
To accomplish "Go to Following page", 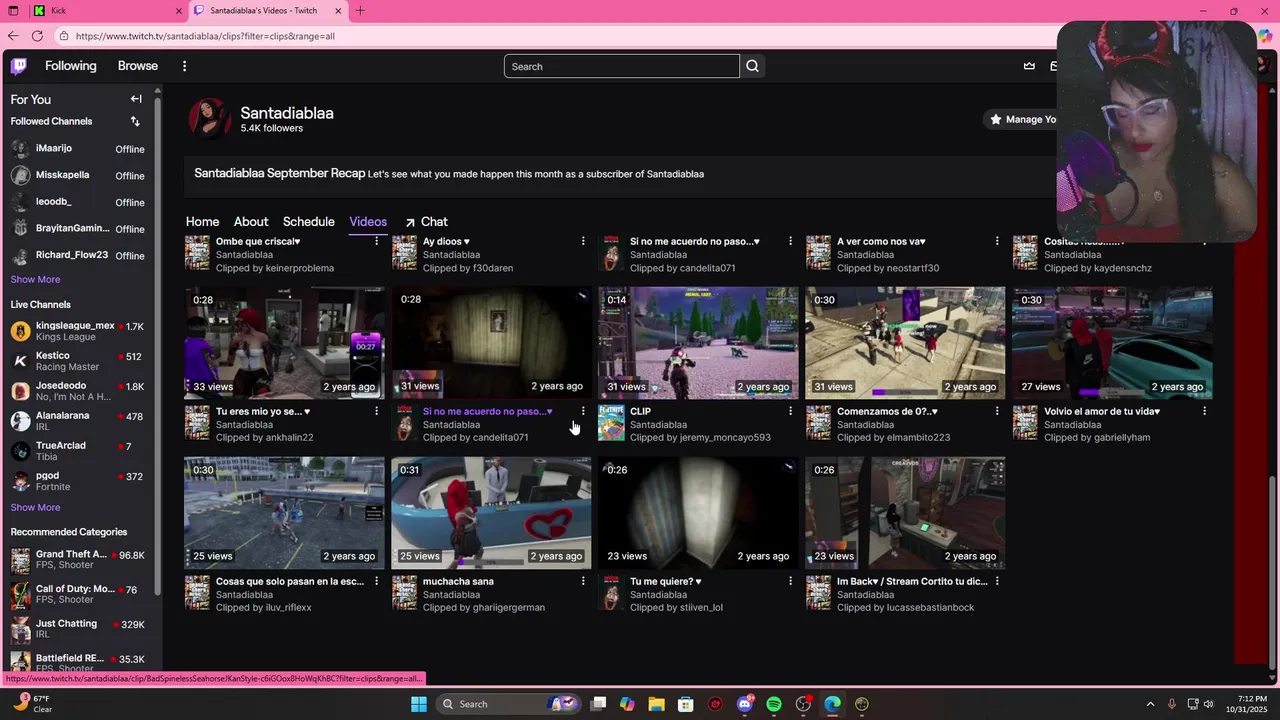I will pyautogui.click(x=71, y=66).
